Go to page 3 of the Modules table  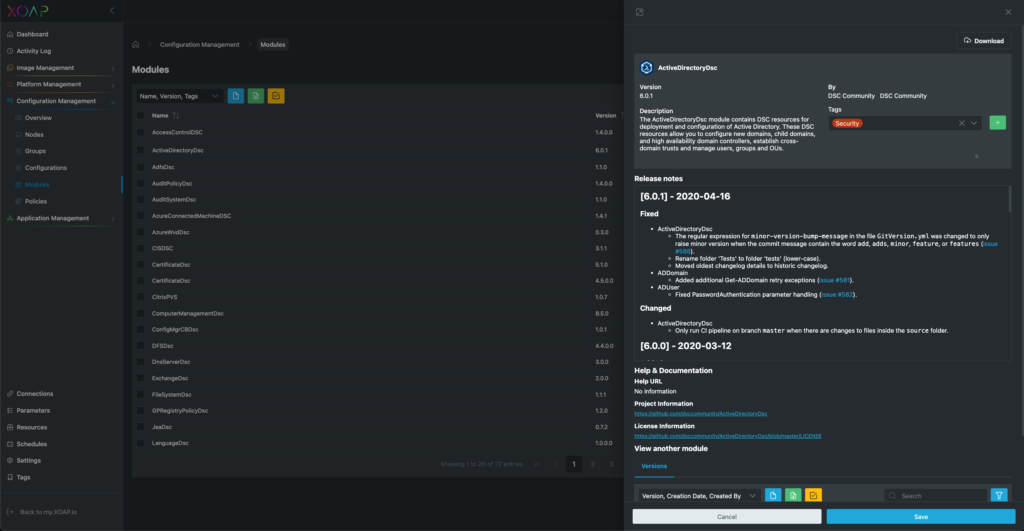pyautogui.click(x=611, y=464)
